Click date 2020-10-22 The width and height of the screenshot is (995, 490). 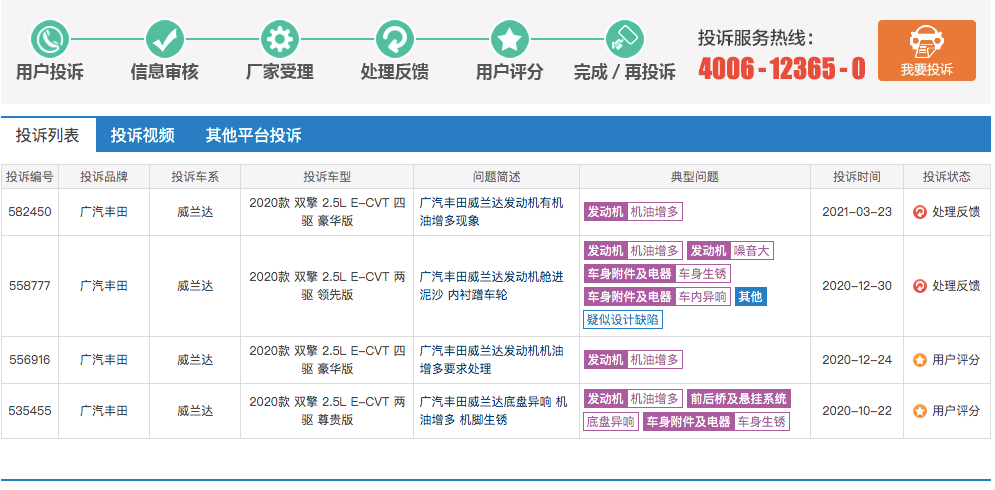coord(857,411)
